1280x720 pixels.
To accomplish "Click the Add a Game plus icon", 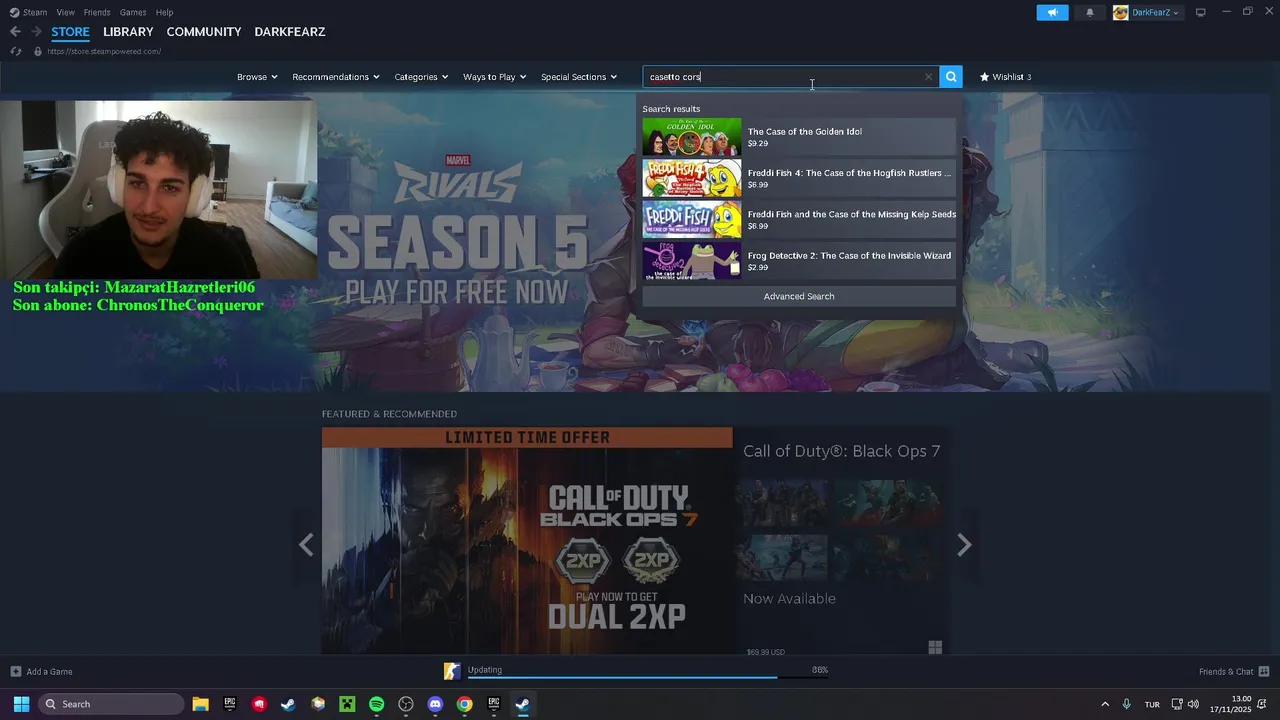I will 15,671.
